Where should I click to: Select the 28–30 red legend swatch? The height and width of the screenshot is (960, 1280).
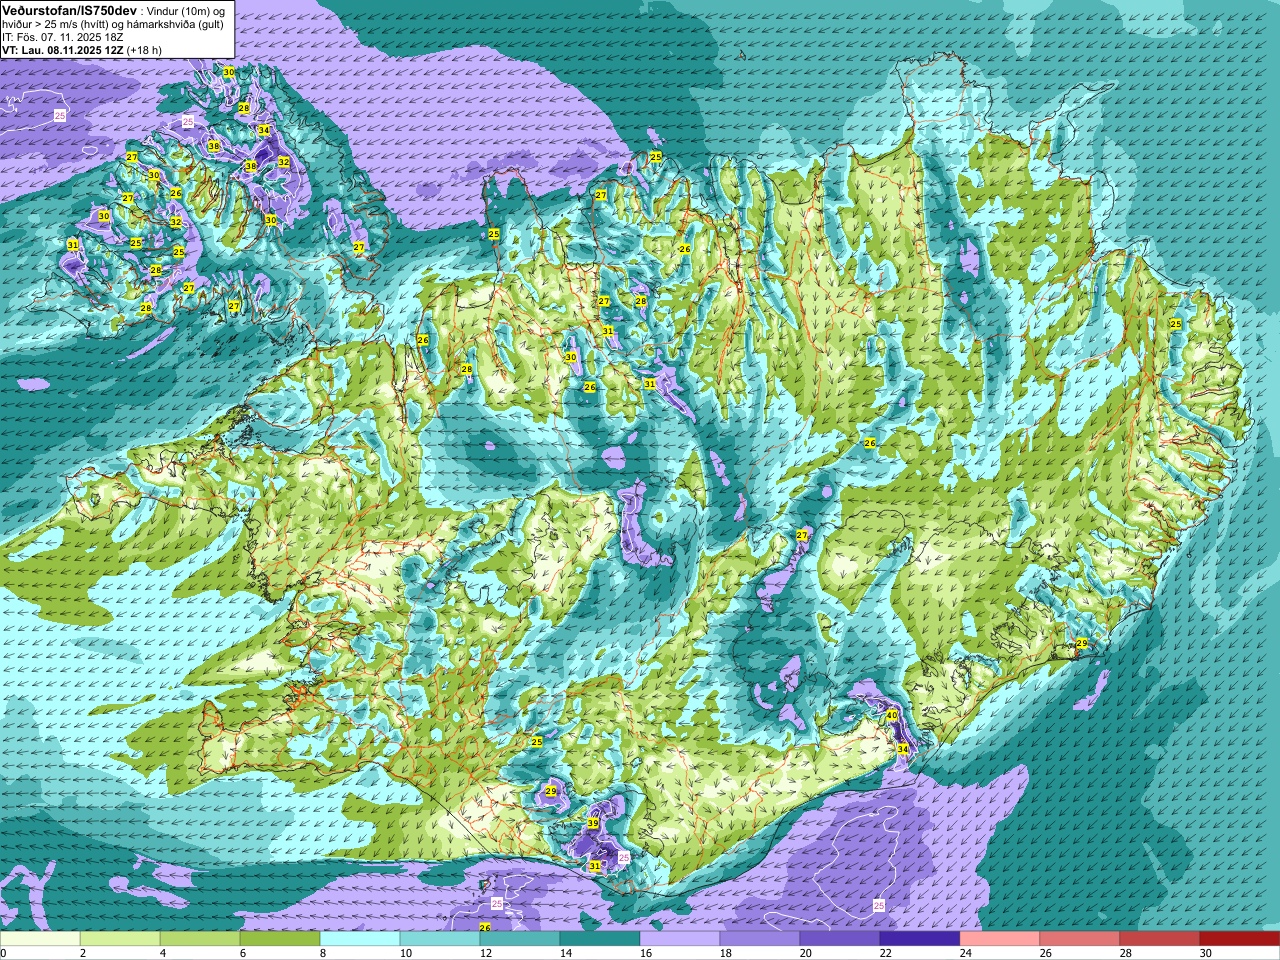pyautogui.click(x=1160, y=939)
